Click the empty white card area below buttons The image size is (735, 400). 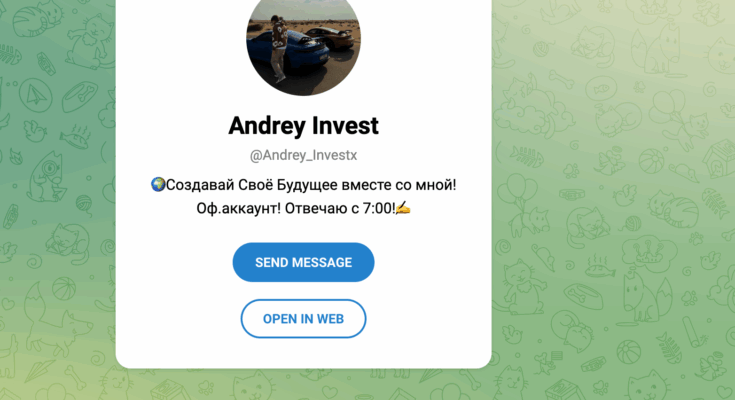303,353
